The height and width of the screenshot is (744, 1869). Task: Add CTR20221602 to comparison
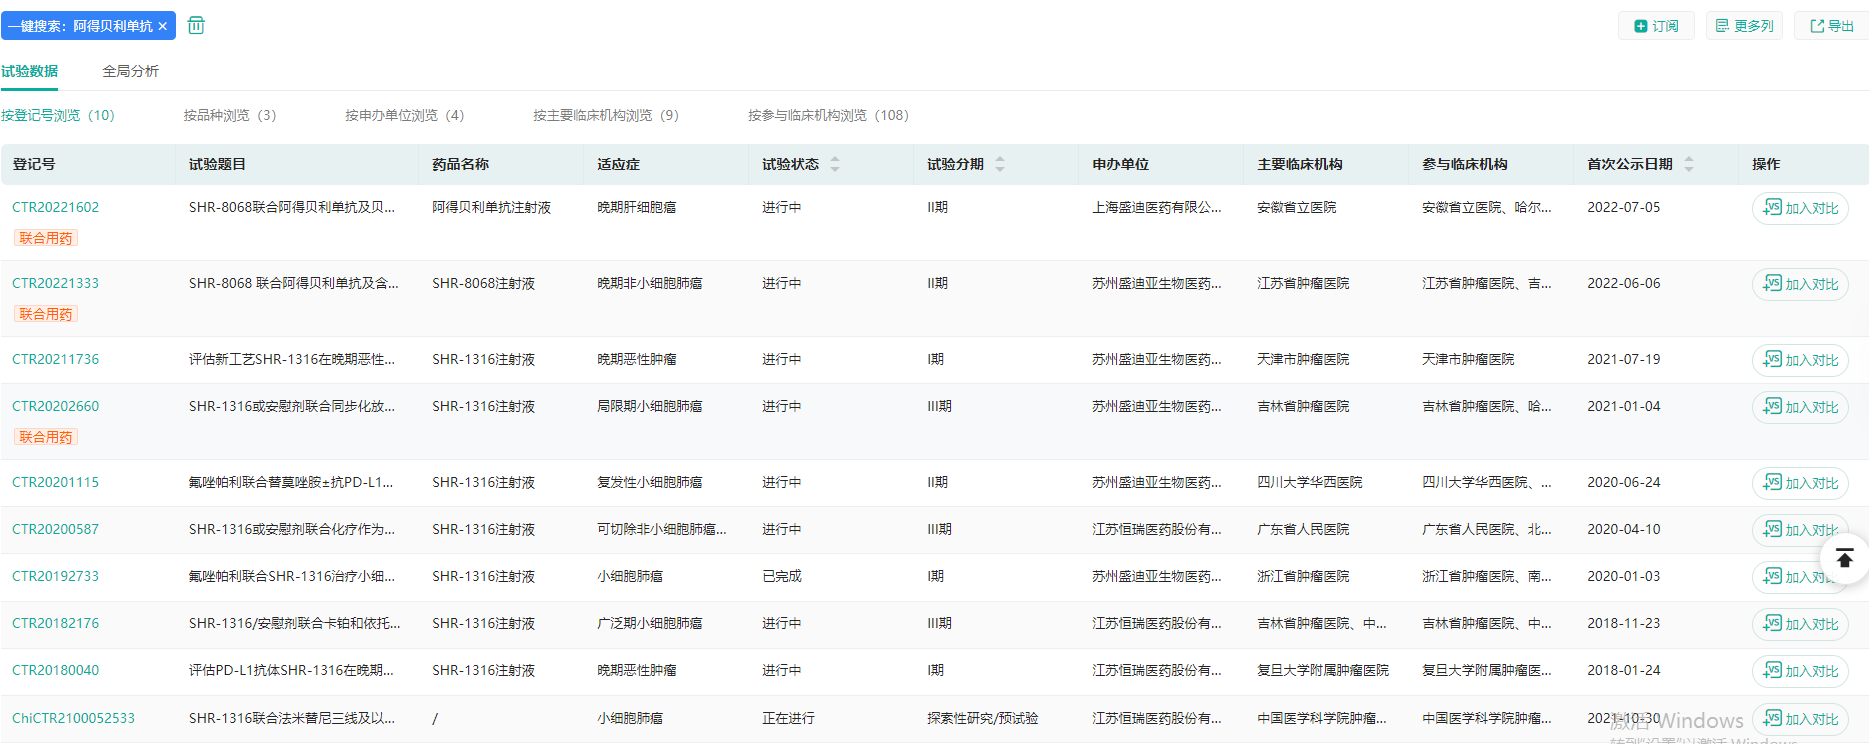pyautogui.click(x=1800, y=208)
